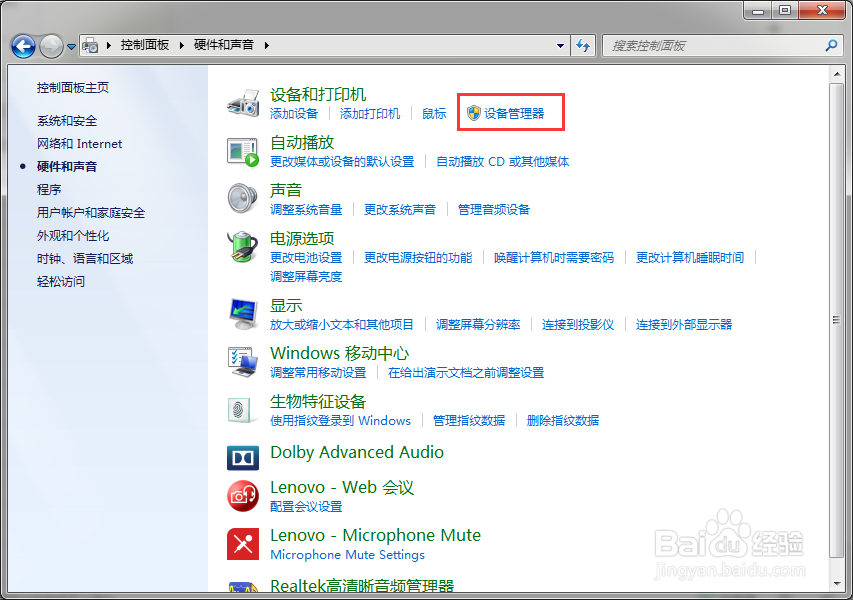853x600 pixels.
Task: Click the AutoPlay icon
Action: tap(243, 152)
